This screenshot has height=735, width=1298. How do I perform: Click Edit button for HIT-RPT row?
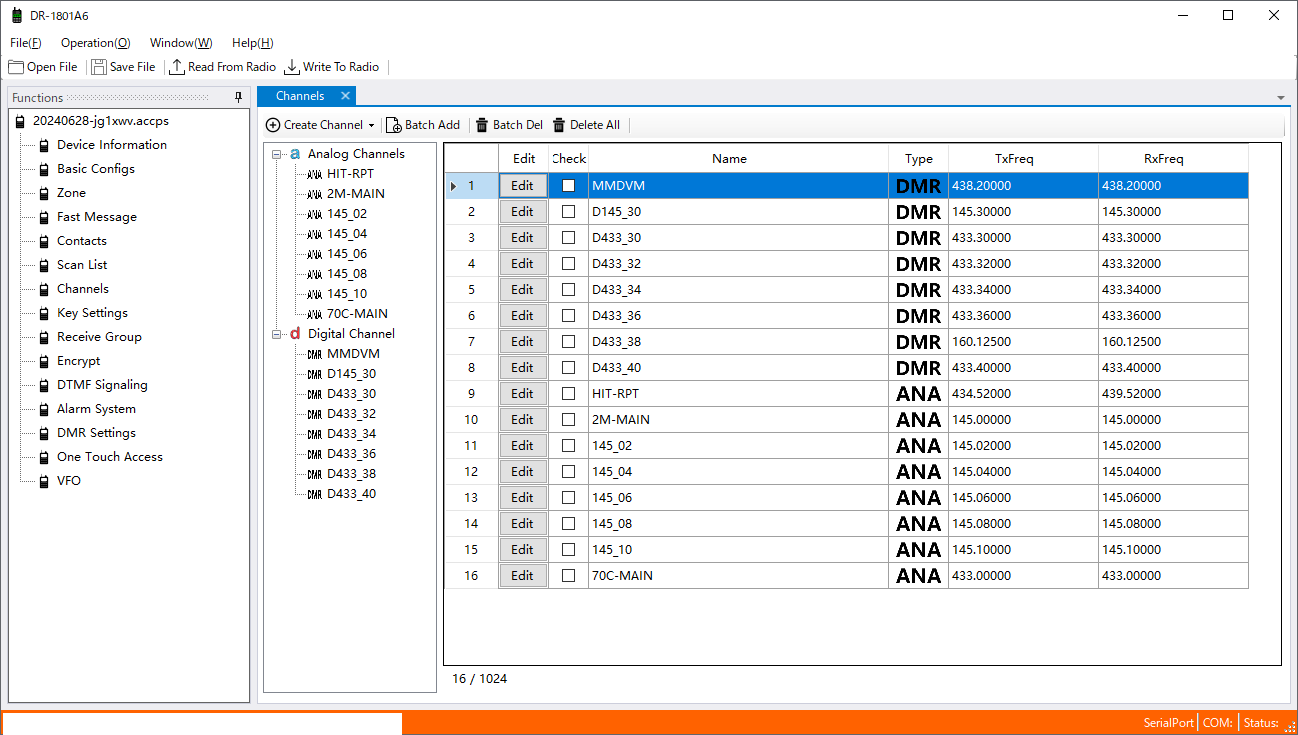523,394
